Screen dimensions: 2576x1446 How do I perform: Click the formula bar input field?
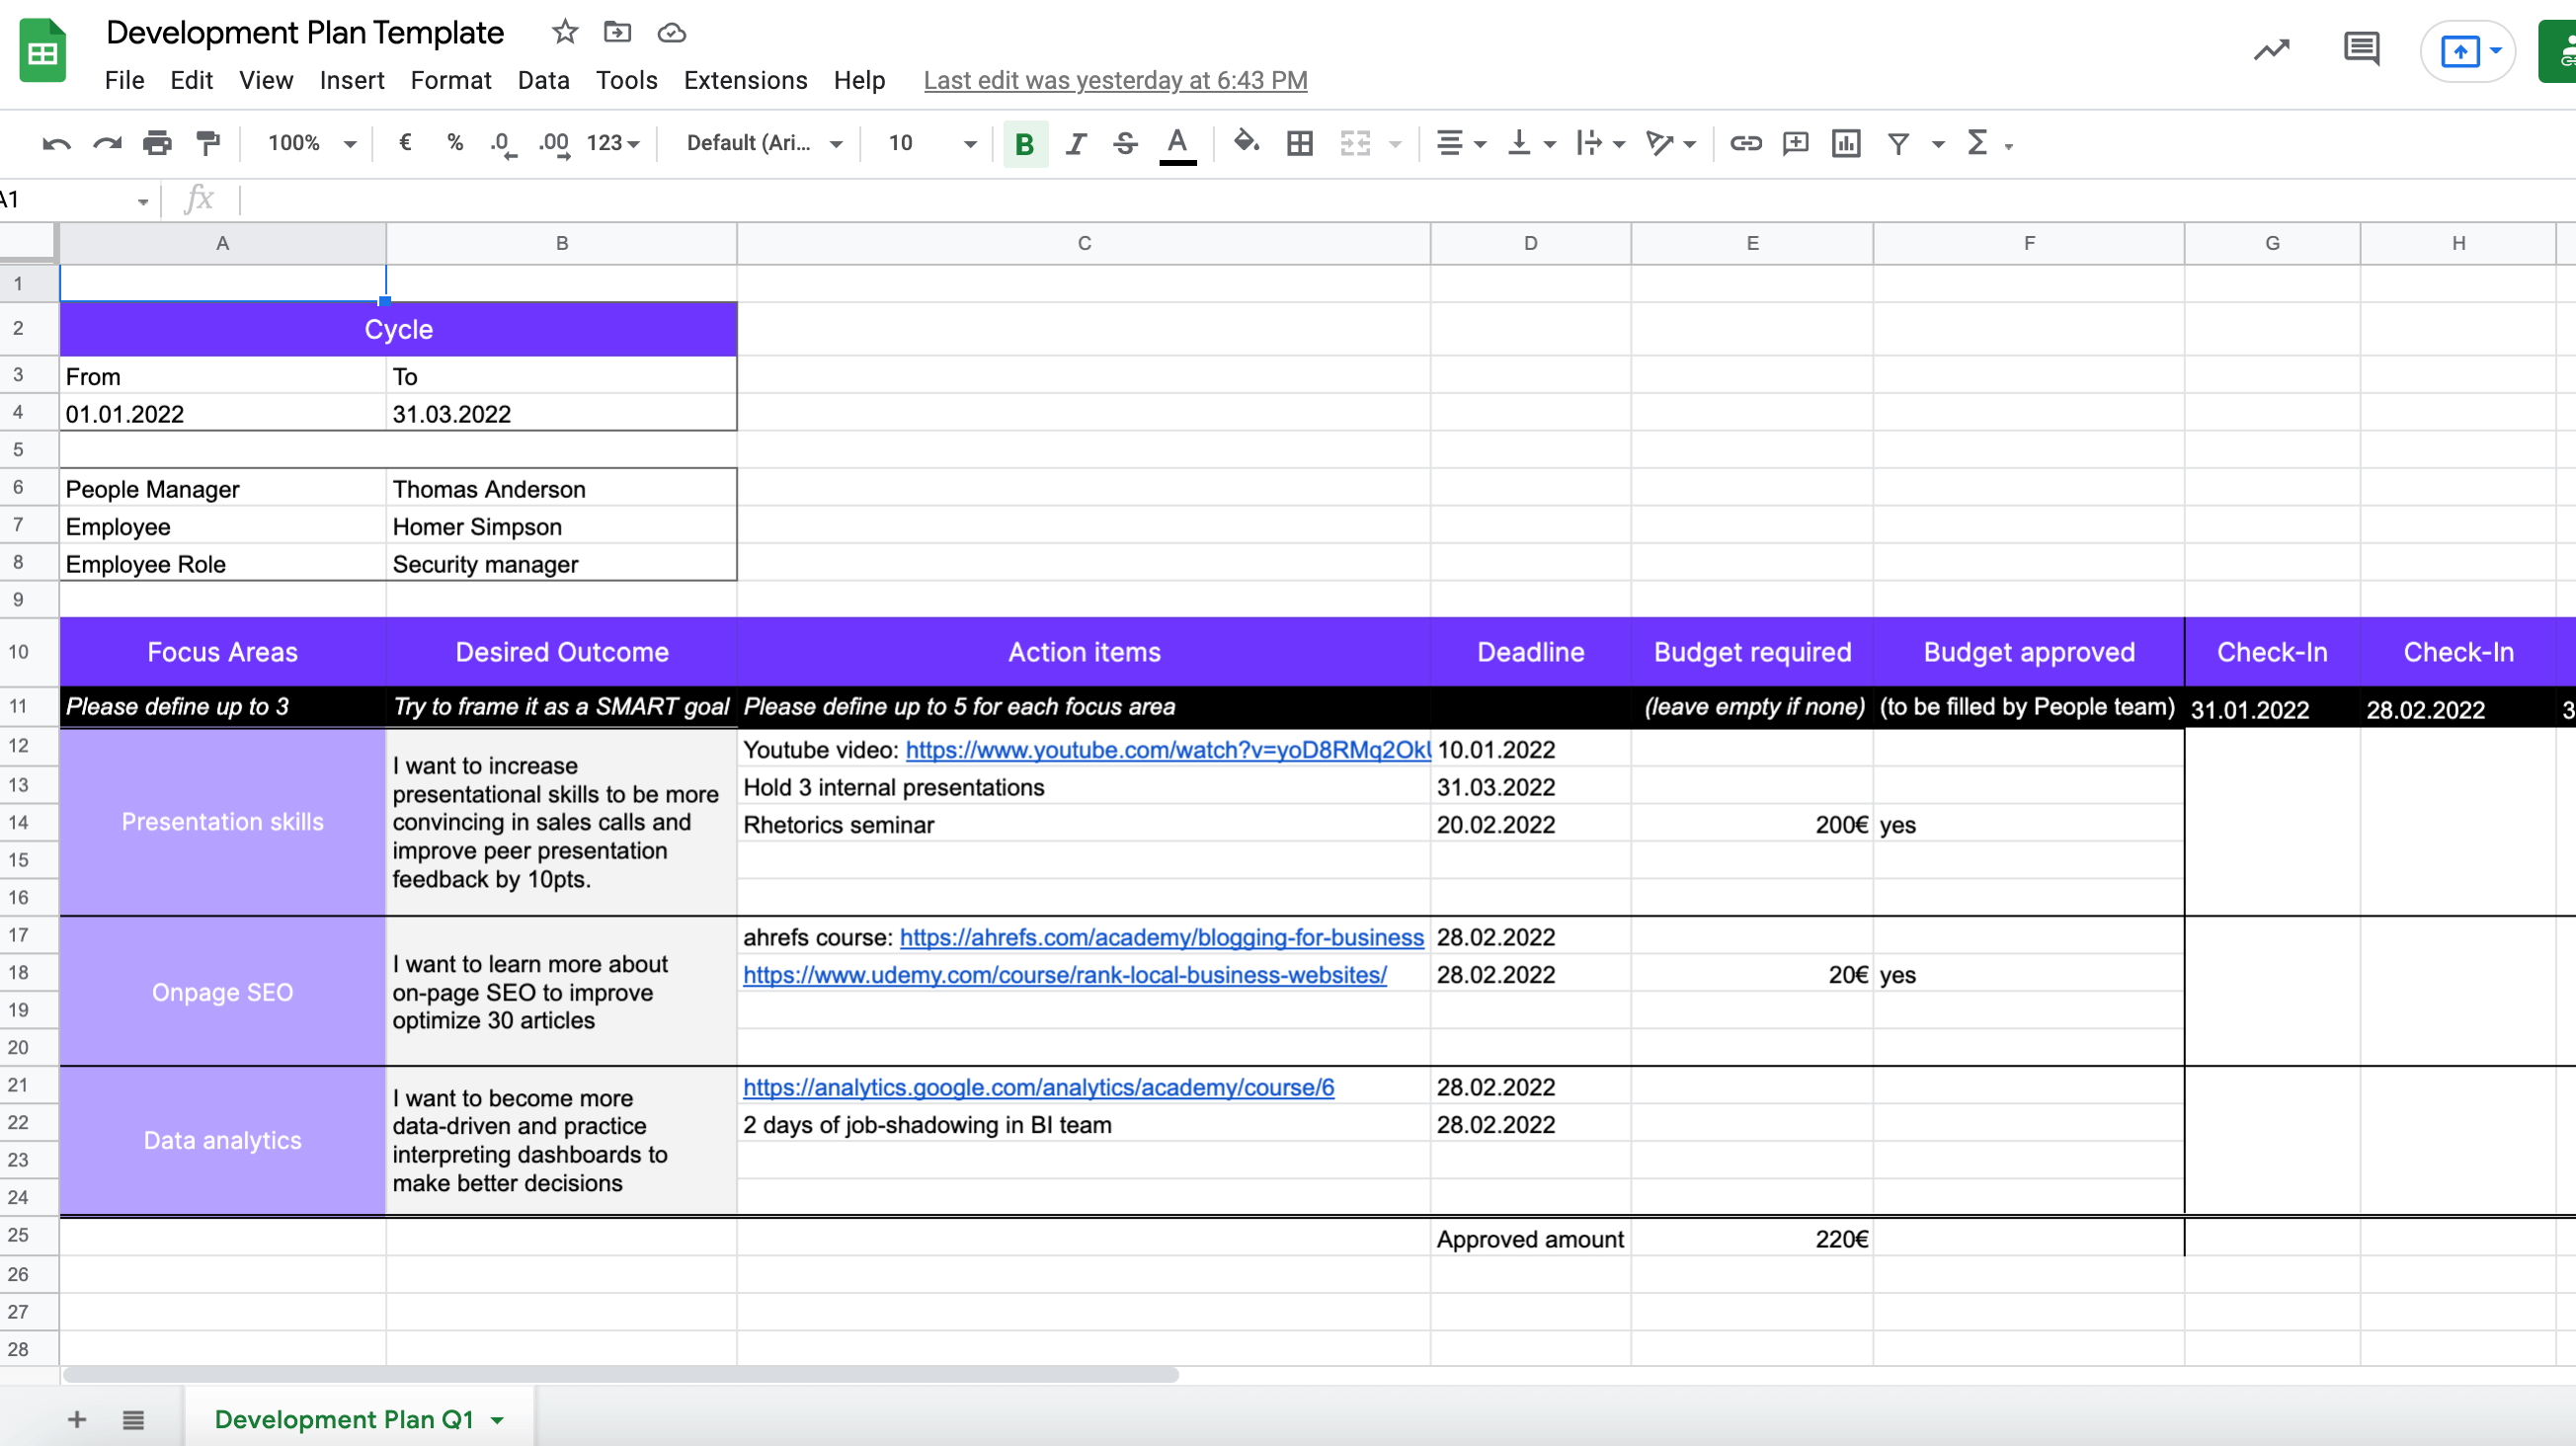click(1200, 200)
